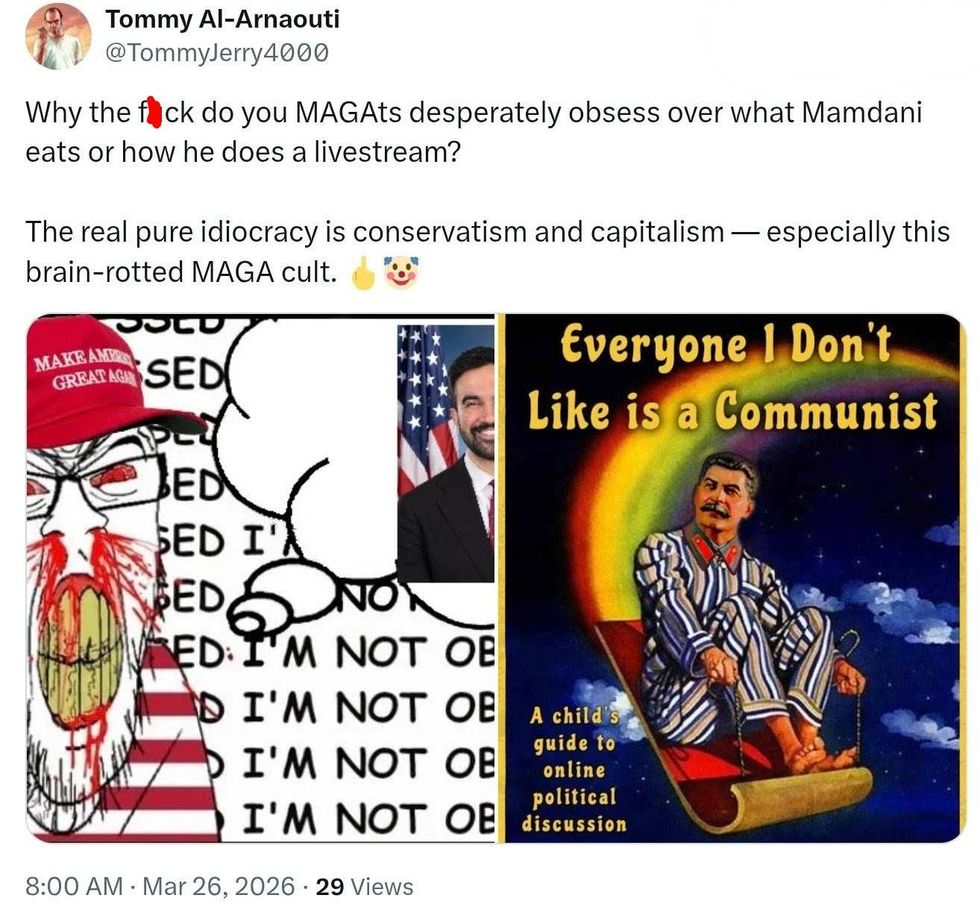
Task: Click the 'brain-rotted MAGA cult' sentence
Action: [181, 272]
